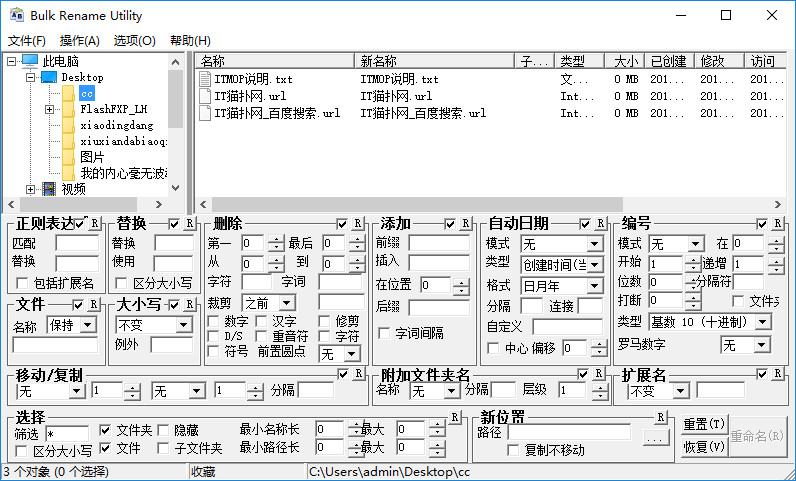Reset the 新位置 section with its R button

pos(660,417)
